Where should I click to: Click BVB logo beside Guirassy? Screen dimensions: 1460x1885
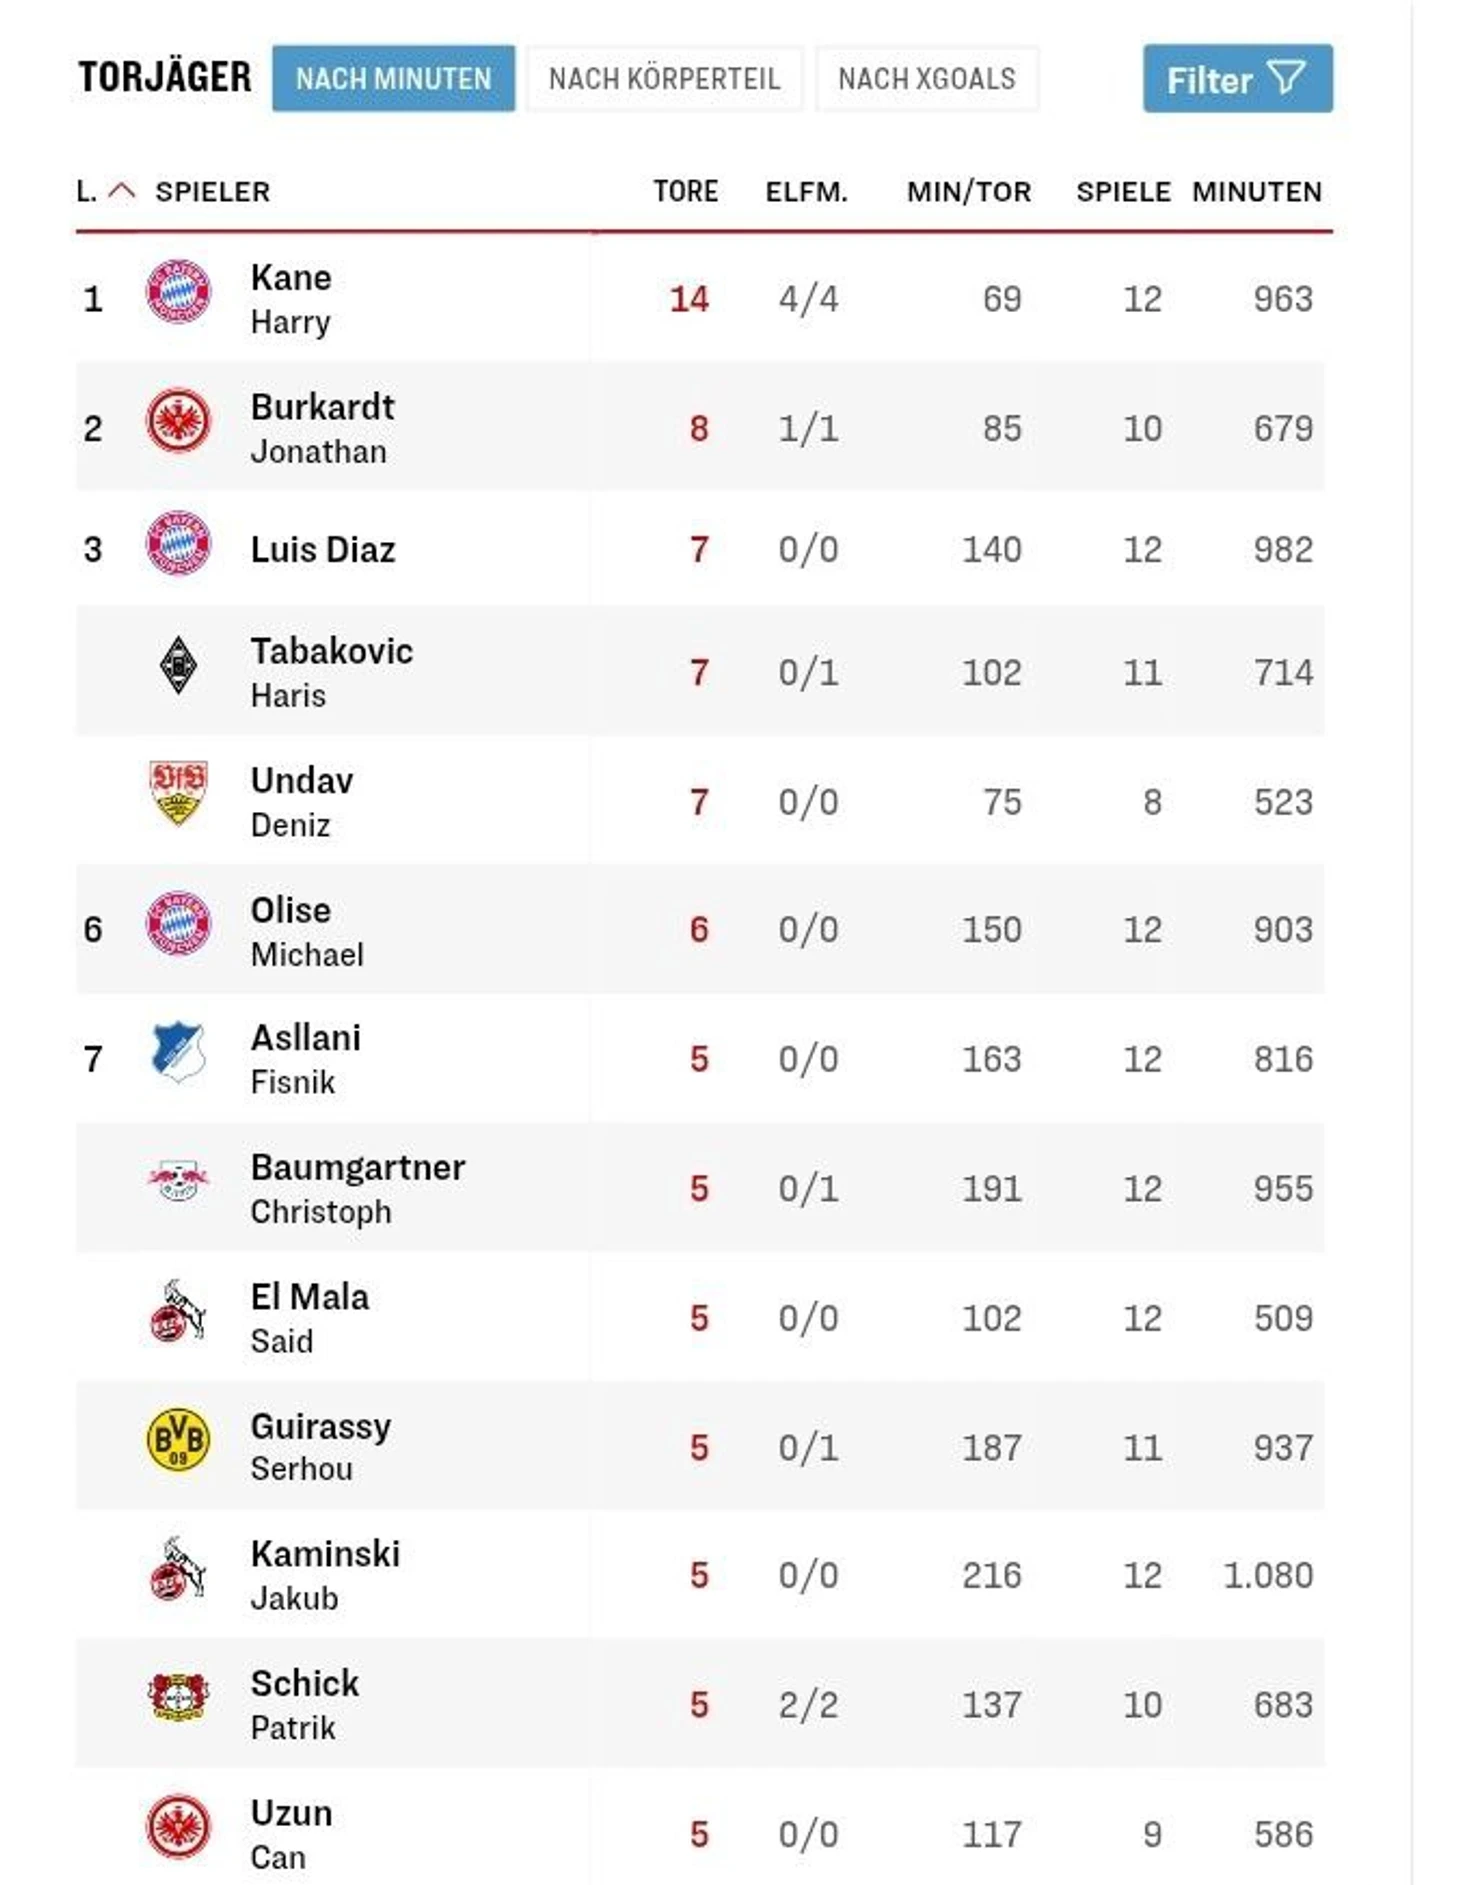pos(178,1440)
